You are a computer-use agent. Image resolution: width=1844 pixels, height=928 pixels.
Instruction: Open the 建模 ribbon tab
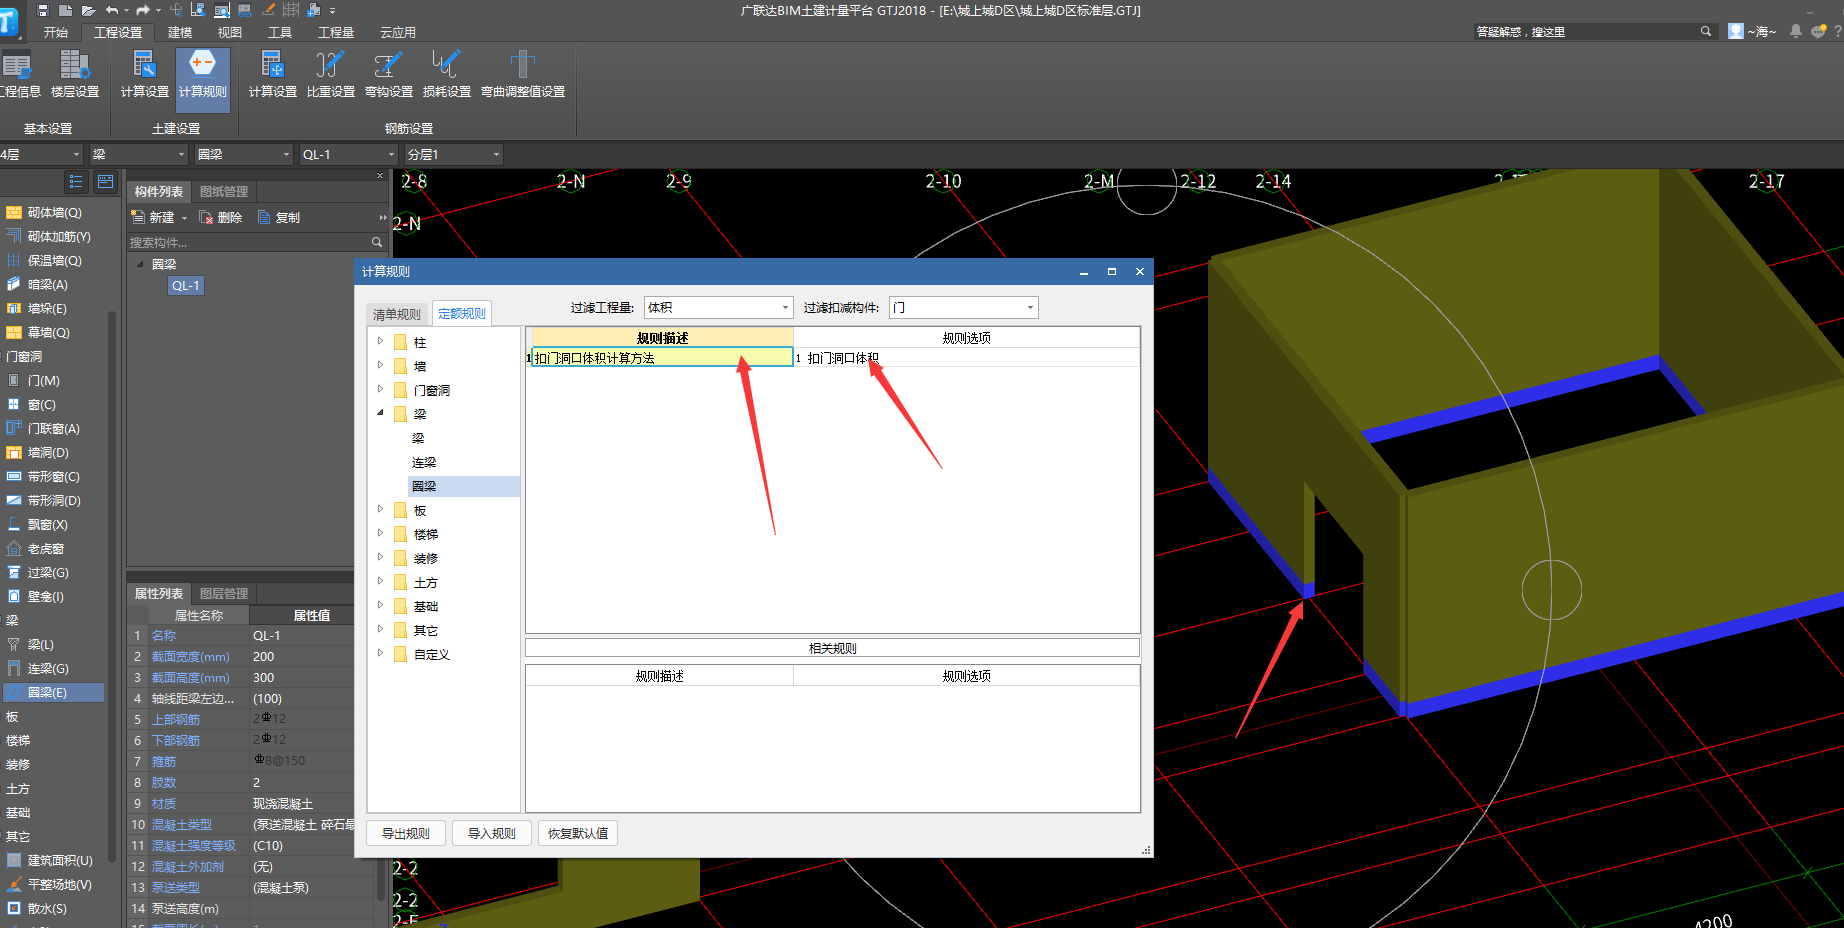tap(180, 32)
